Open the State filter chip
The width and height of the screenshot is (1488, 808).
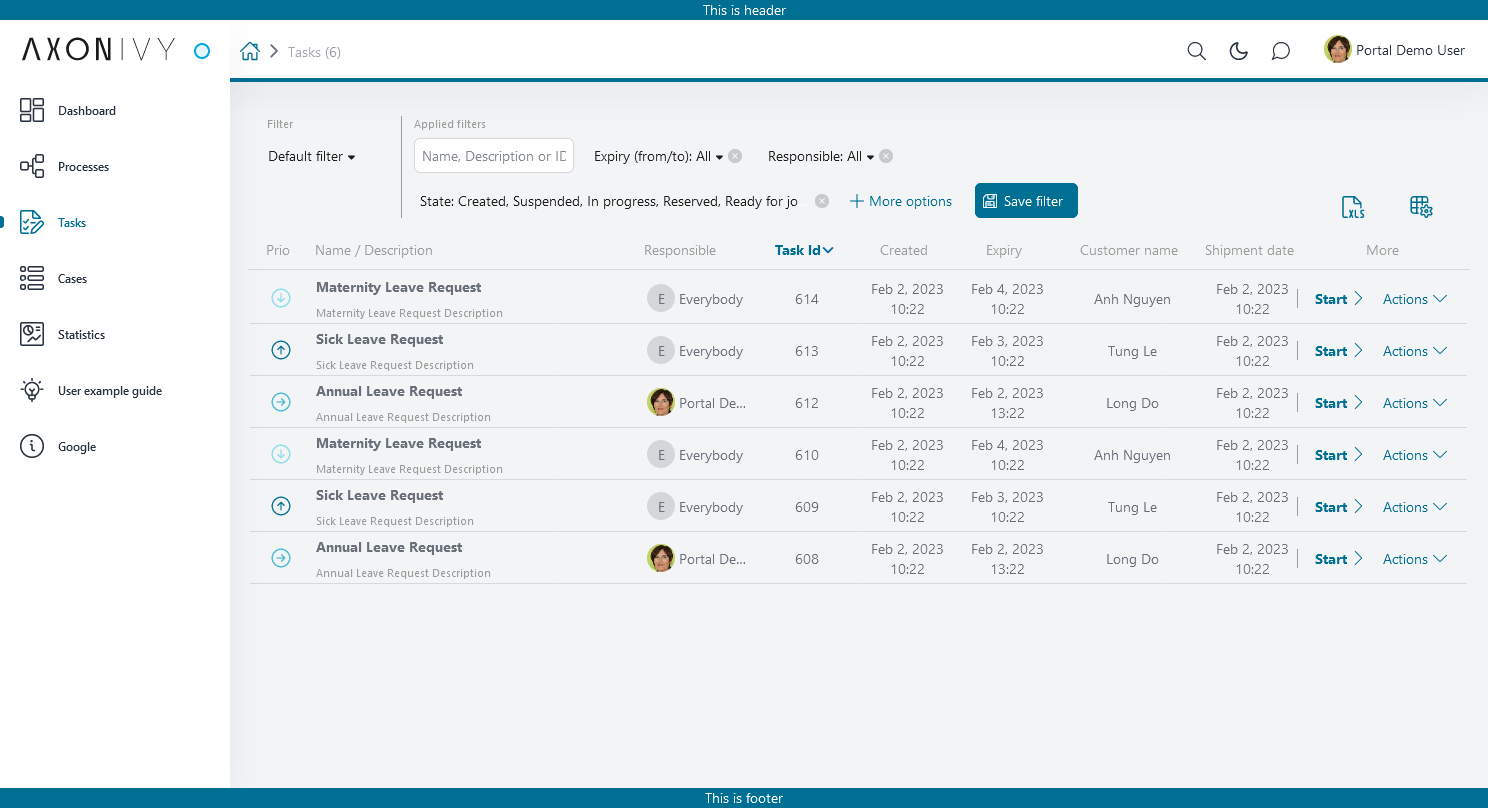(x=609, y=201)
